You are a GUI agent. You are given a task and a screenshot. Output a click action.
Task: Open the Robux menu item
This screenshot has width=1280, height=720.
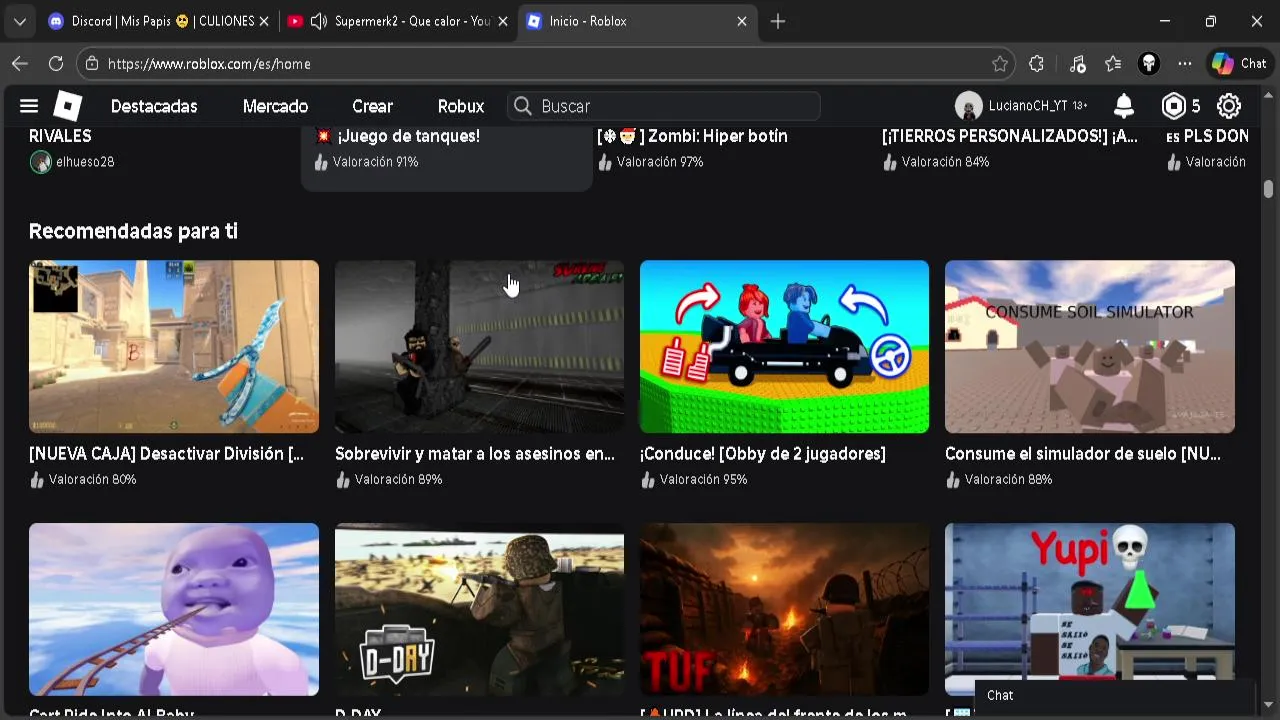(461, 106)
